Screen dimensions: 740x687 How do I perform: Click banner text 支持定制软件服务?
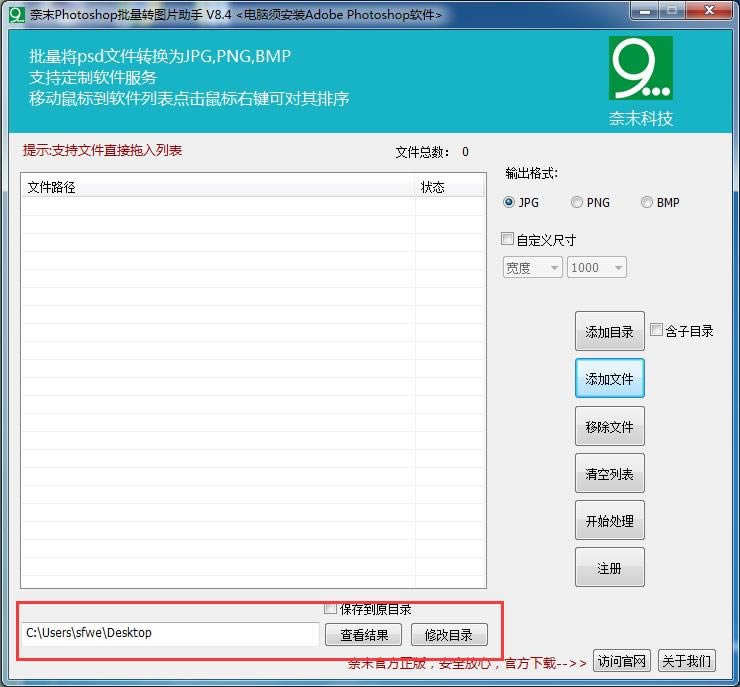pyautogui.click(x=93, y=77)
